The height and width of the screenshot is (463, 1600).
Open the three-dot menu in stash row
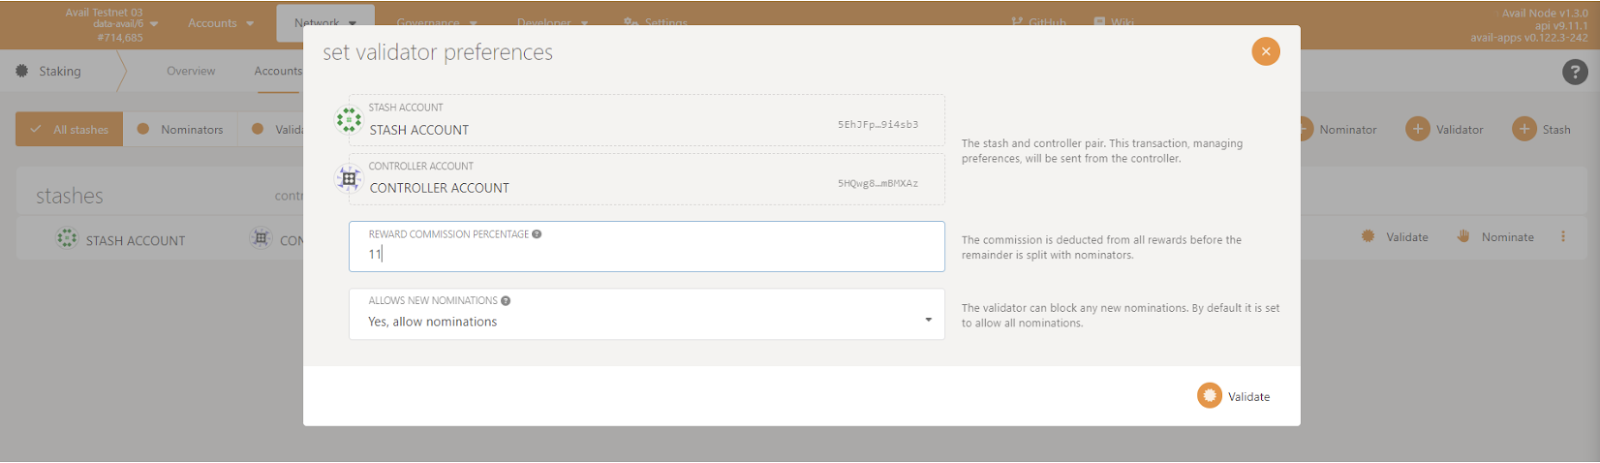[x=1563, y=237]
